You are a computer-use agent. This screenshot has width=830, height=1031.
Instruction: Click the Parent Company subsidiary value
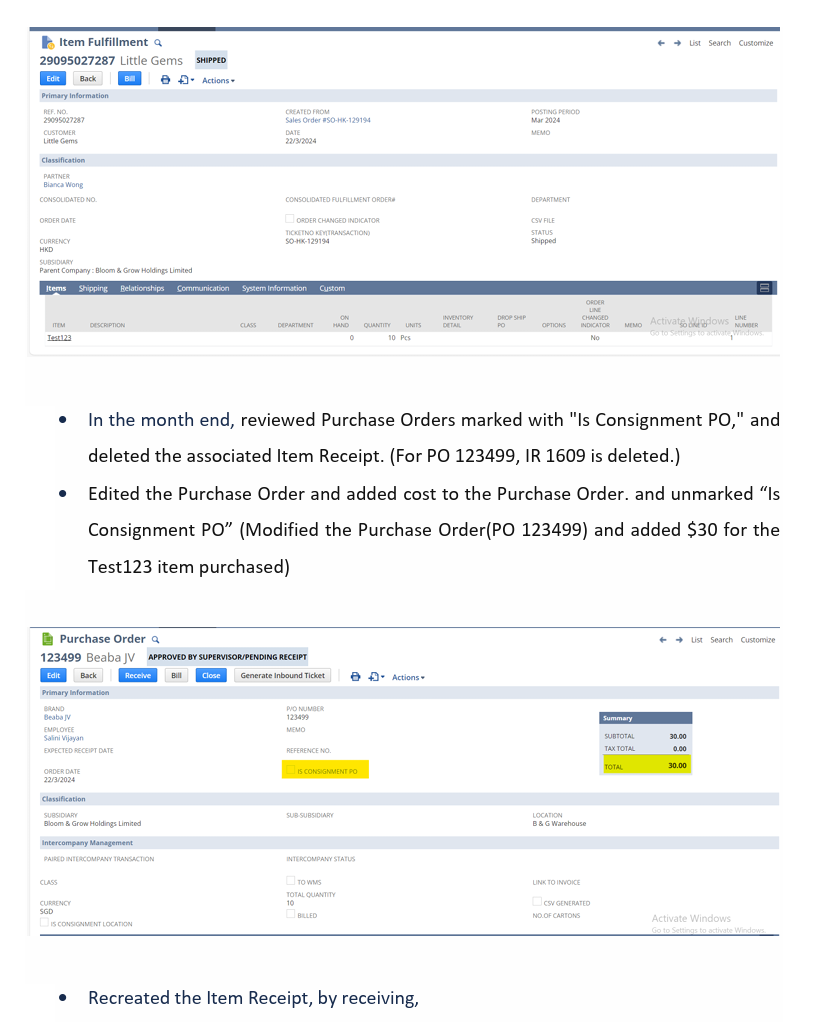click(x=116, y=271)
